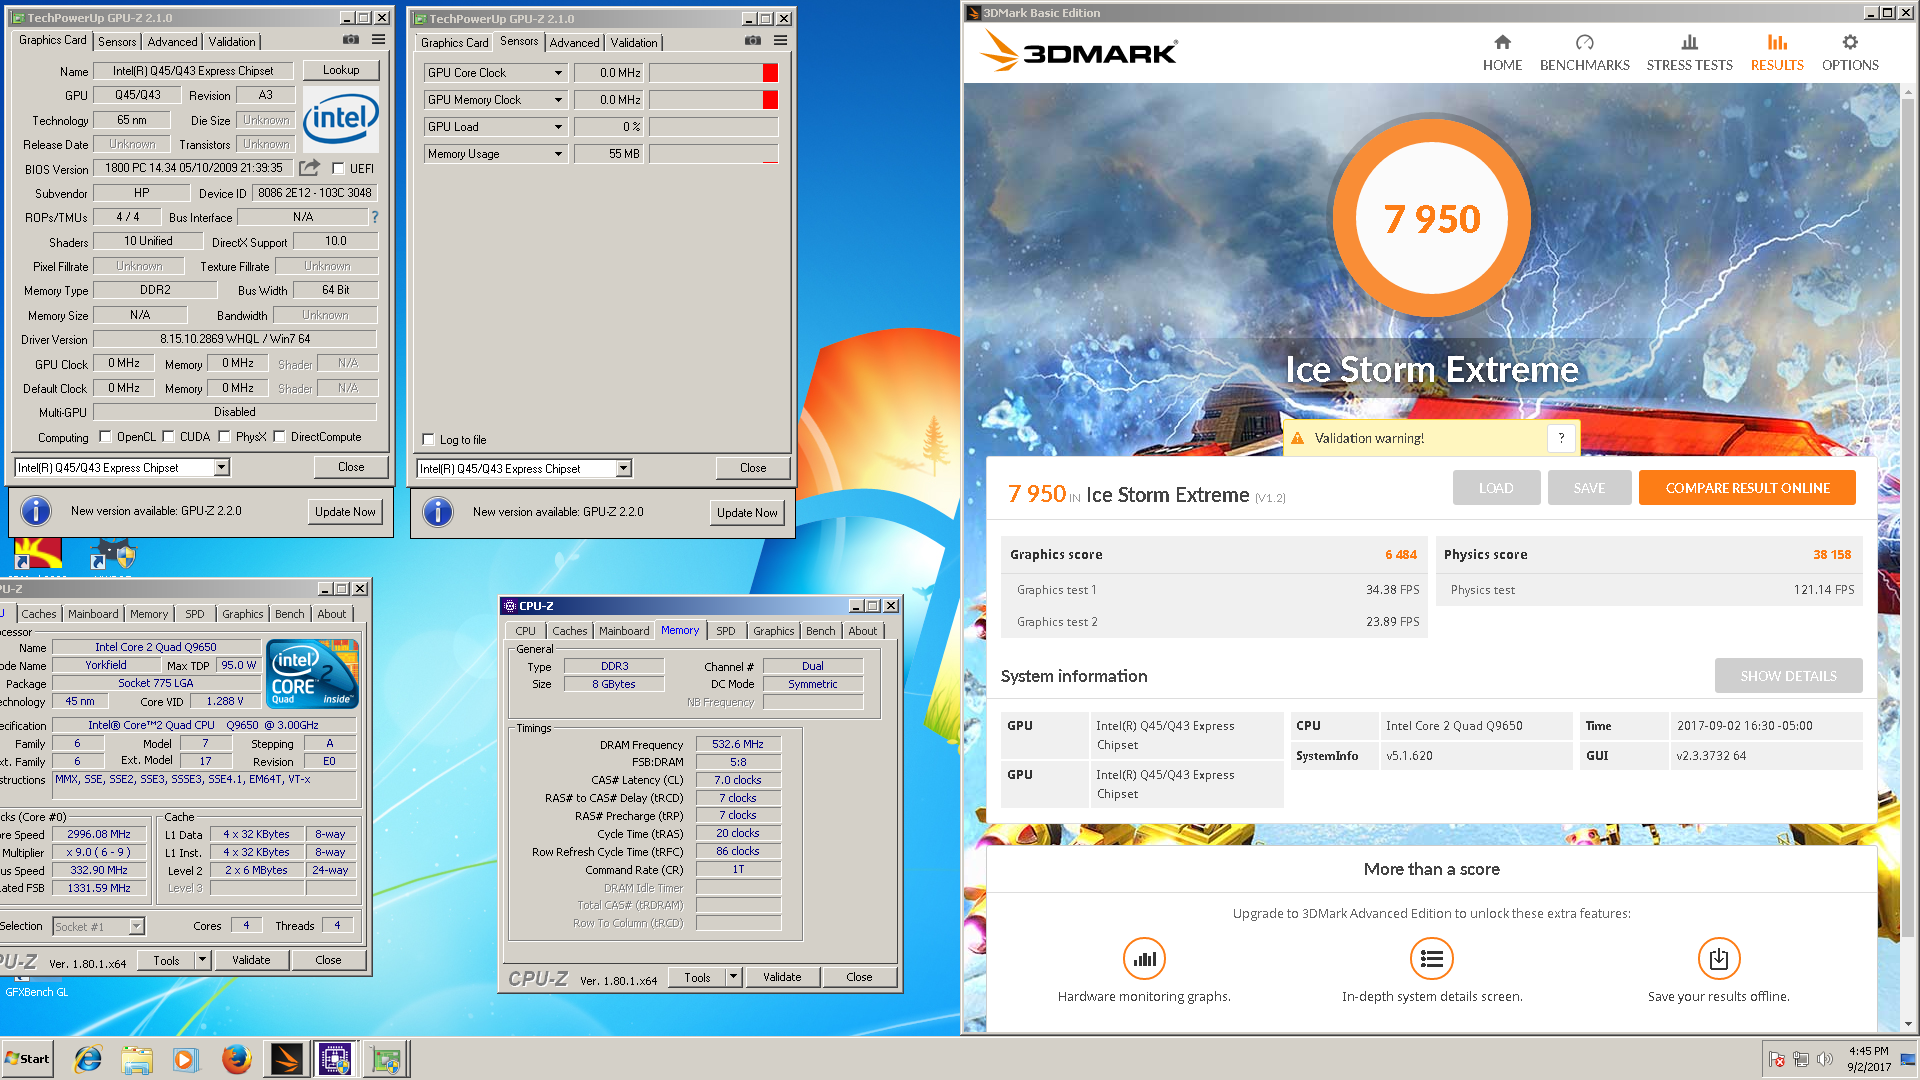Toggle CUDA checkbox in GPU-Z
The width and height of the screenshot is (1920, 1080).
168,437
